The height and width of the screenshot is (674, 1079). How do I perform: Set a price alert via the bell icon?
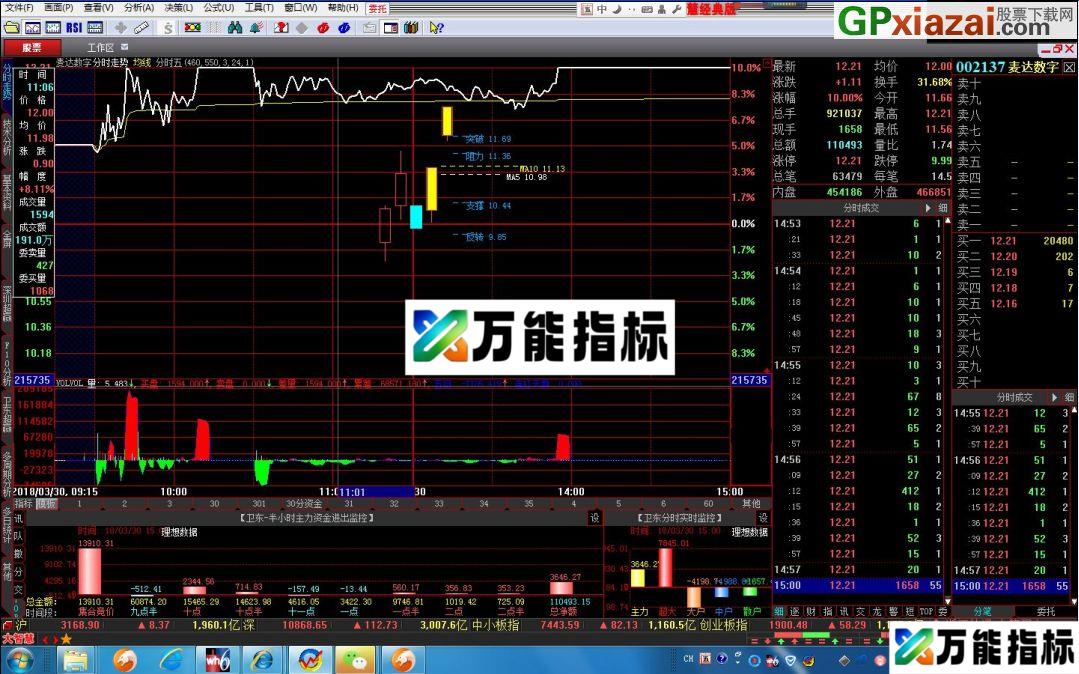(257, 28)
